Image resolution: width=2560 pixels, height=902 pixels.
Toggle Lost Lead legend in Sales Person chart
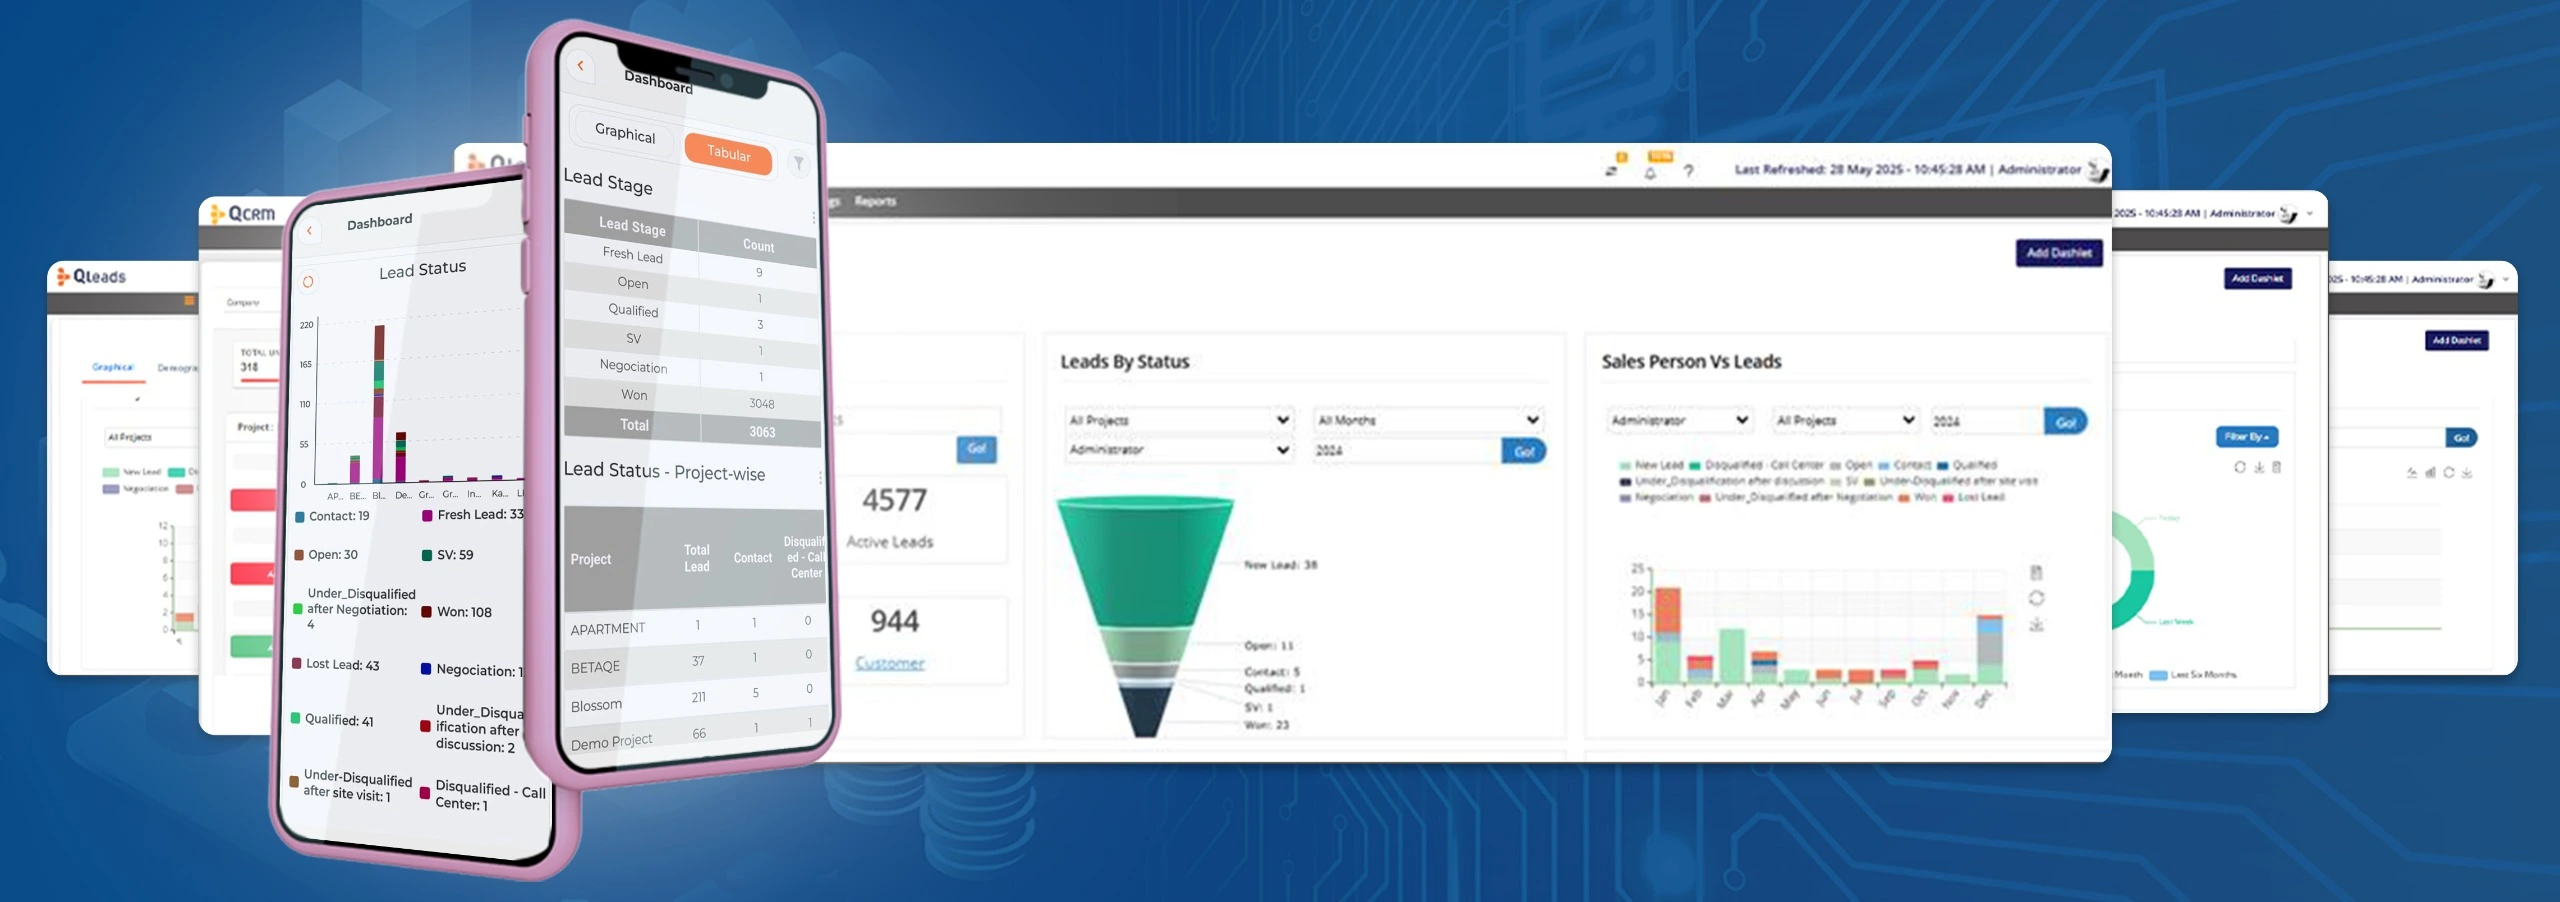click(1974, 497)
